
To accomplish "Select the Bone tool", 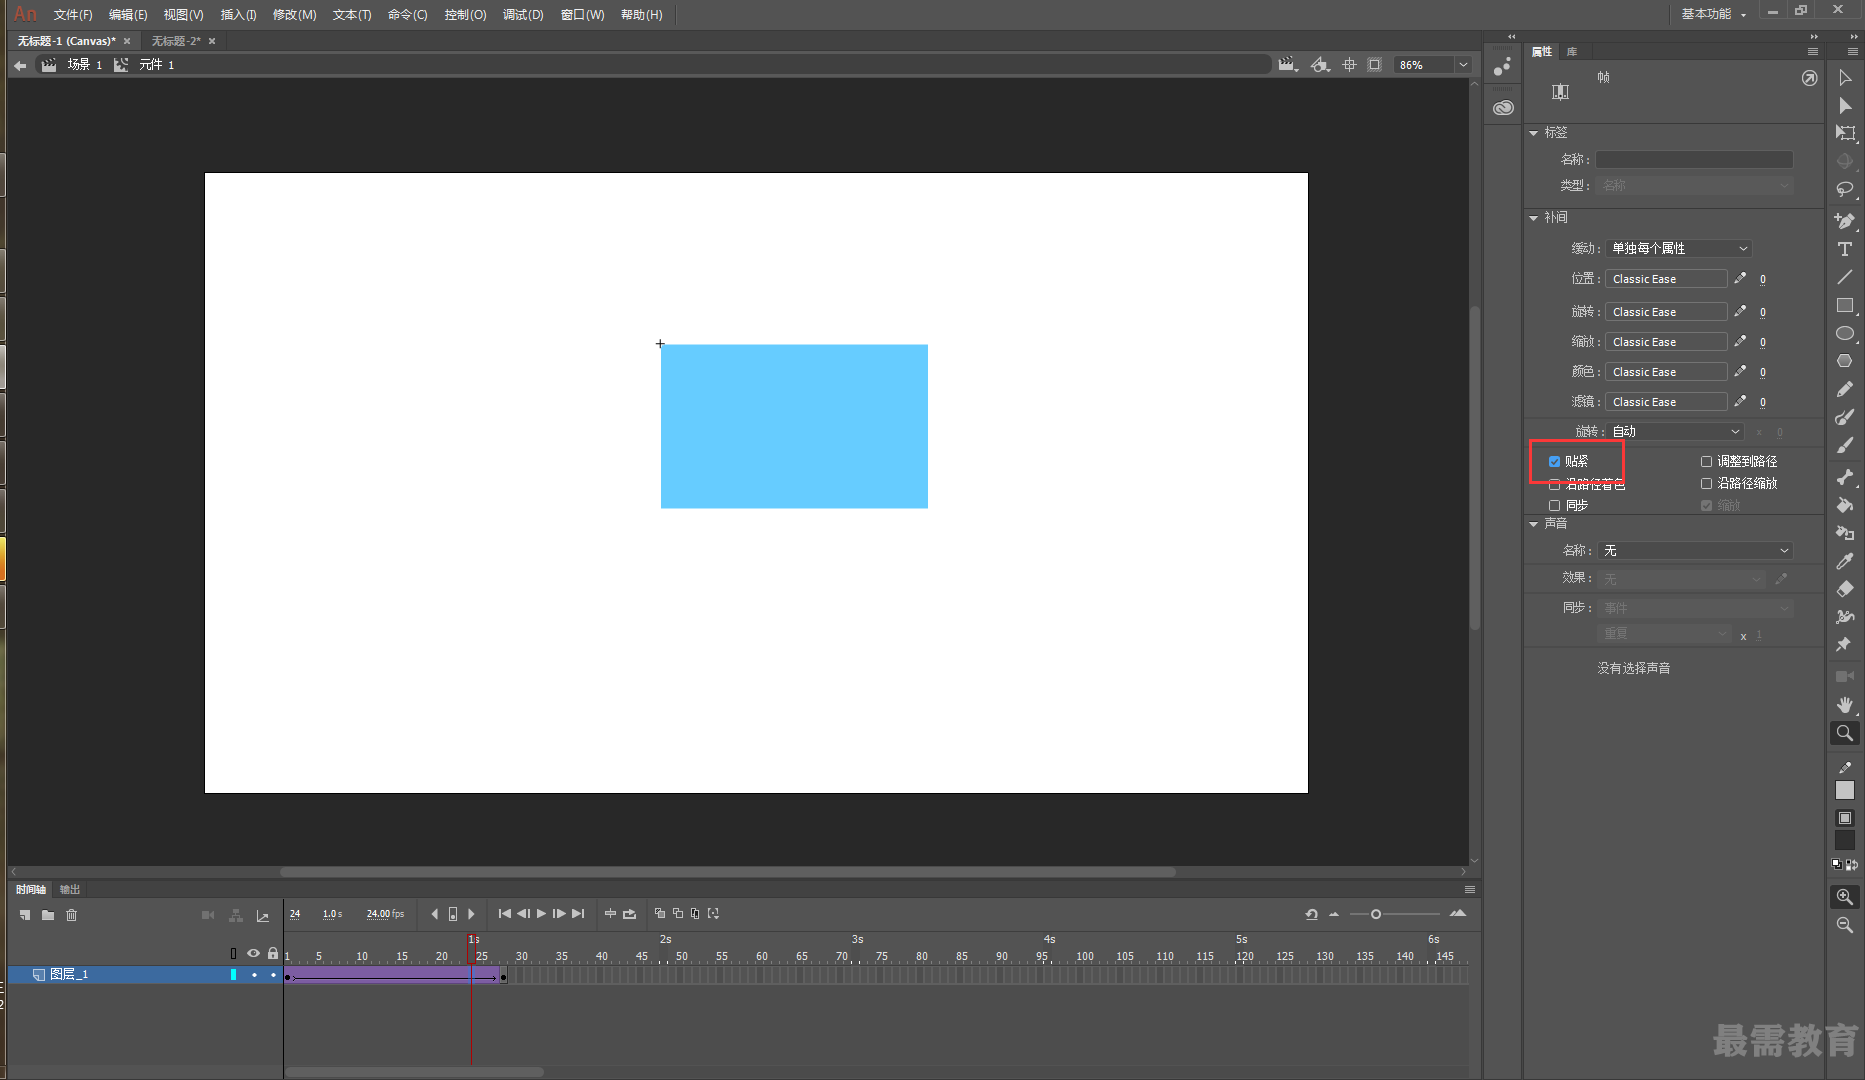I will pos(1845,477).
